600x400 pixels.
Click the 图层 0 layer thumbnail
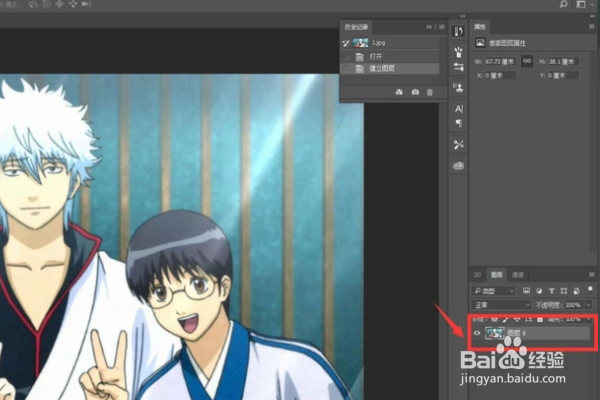[x=494, y=333]
